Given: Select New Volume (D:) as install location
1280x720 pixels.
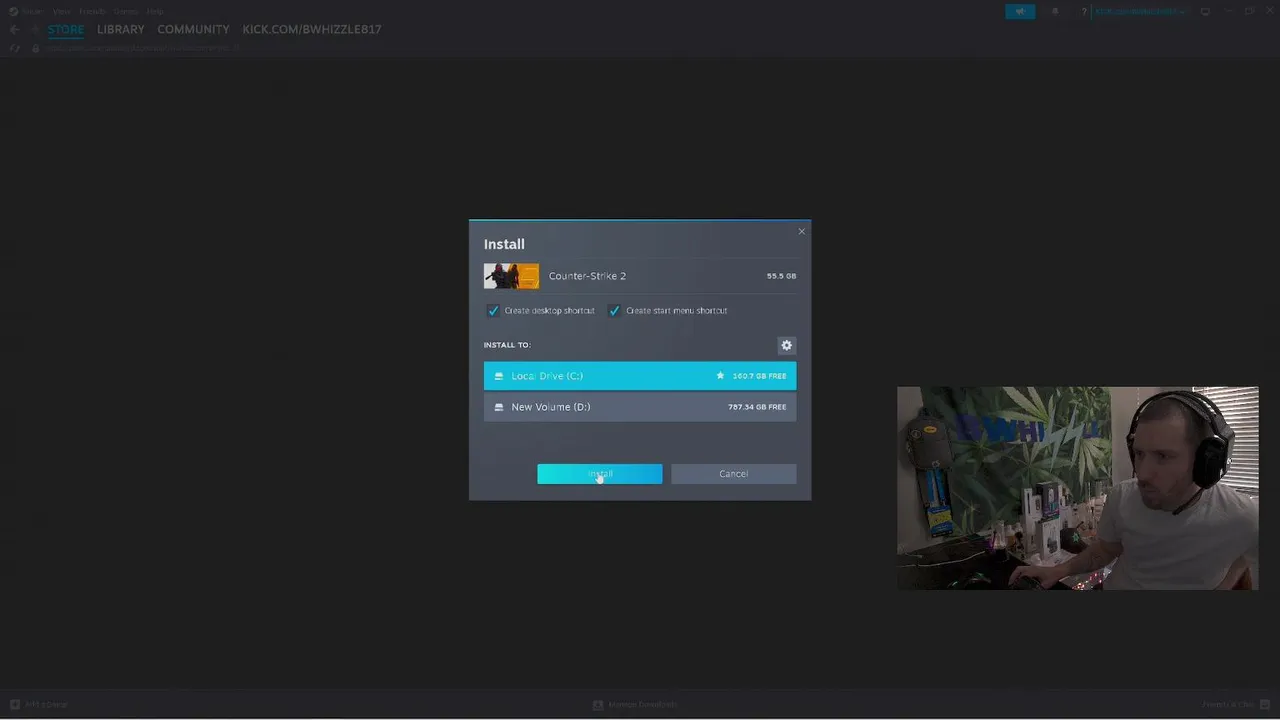Looking at the screenshot, I should pyautogui.click(x=640, y=407).
